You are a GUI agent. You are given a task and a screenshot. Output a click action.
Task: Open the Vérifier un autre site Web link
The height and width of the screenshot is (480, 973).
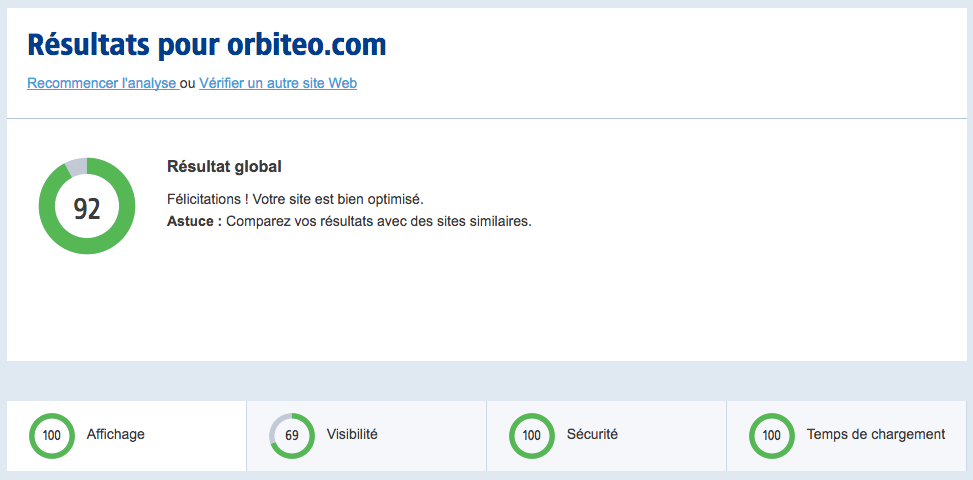(x=278, y=83)
